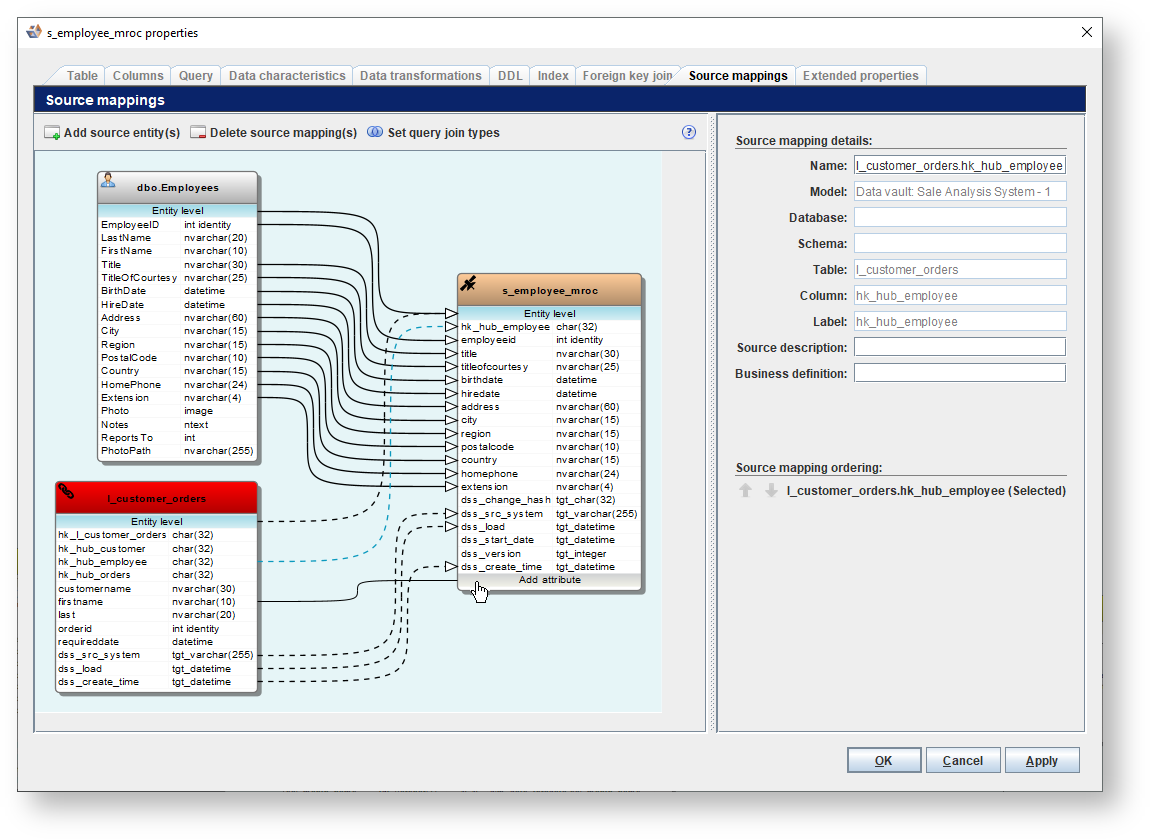Click the Business definition text field
Screen dimensions: 1151x840
pos(959,373)
